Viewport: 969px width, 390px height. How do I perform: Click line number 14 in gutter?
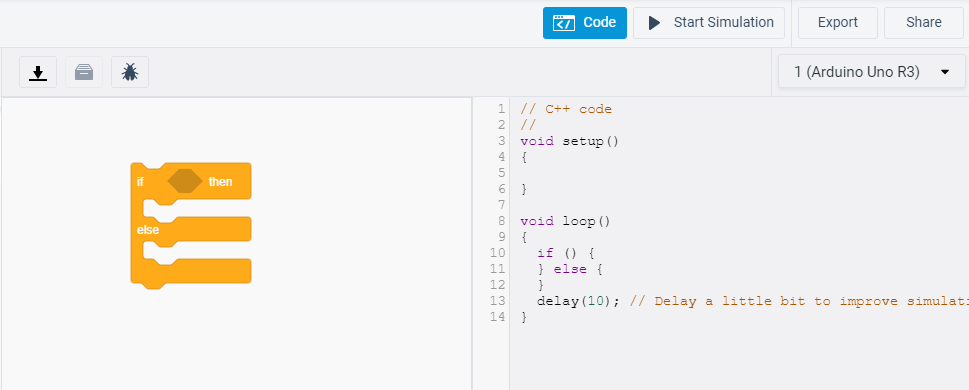498,317
